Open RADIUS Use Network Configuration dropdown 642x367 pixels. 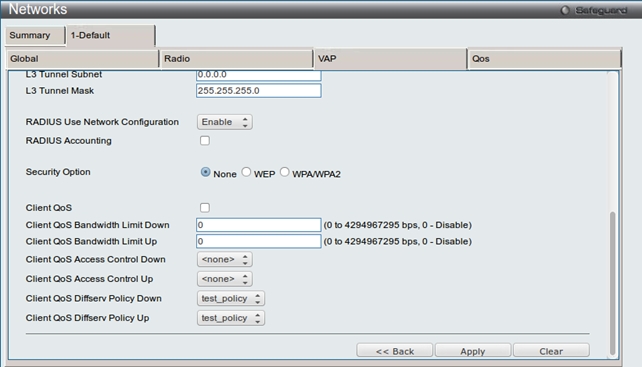[225, 122]
